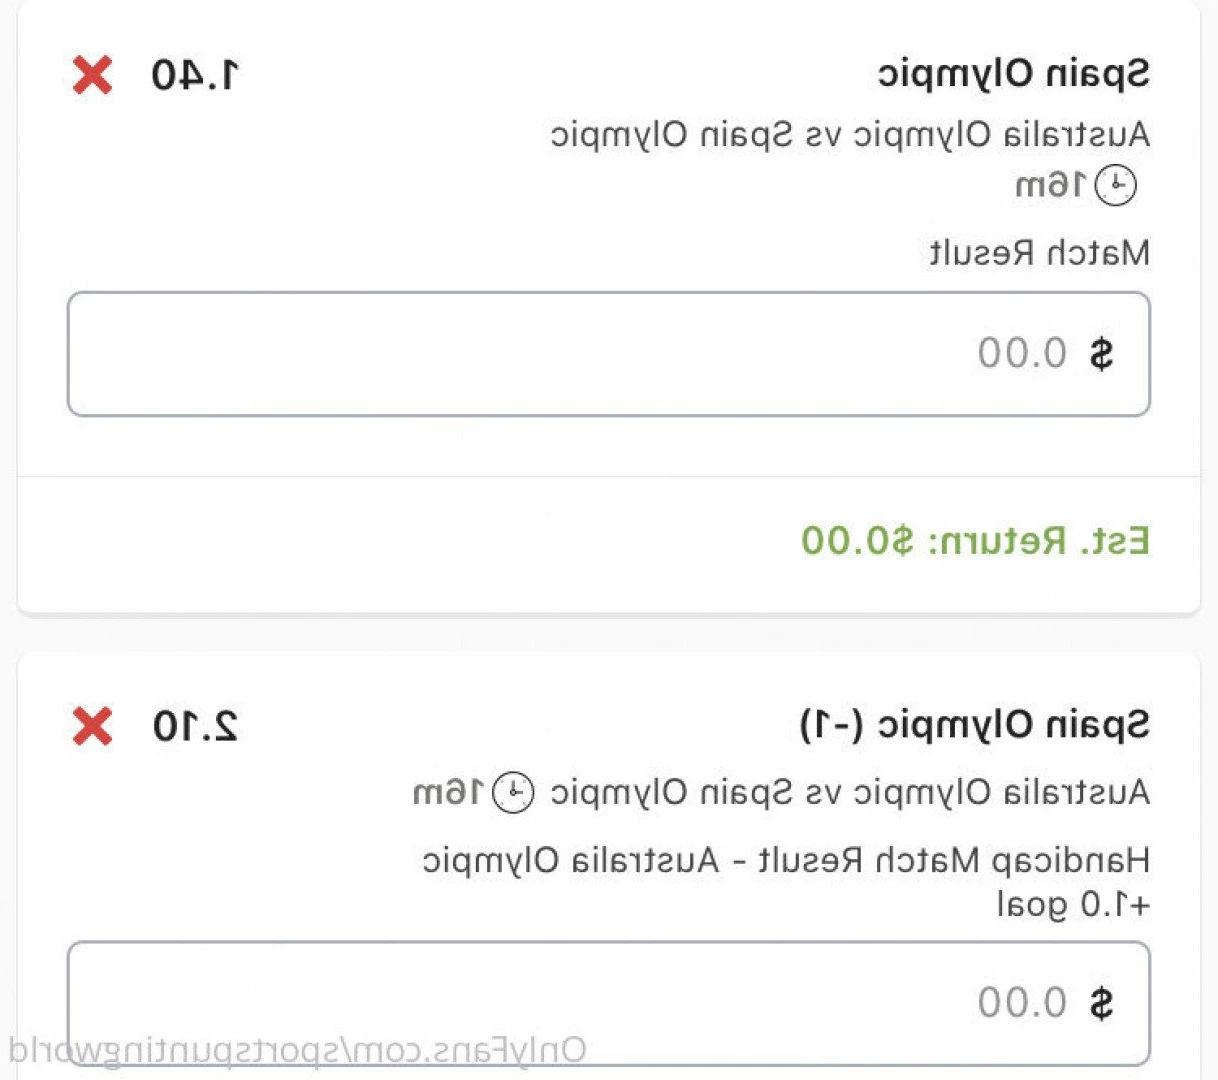Remove the Spain Olympic 1.40 bet
1218x1080 pixels.
[x=92, y=75]
